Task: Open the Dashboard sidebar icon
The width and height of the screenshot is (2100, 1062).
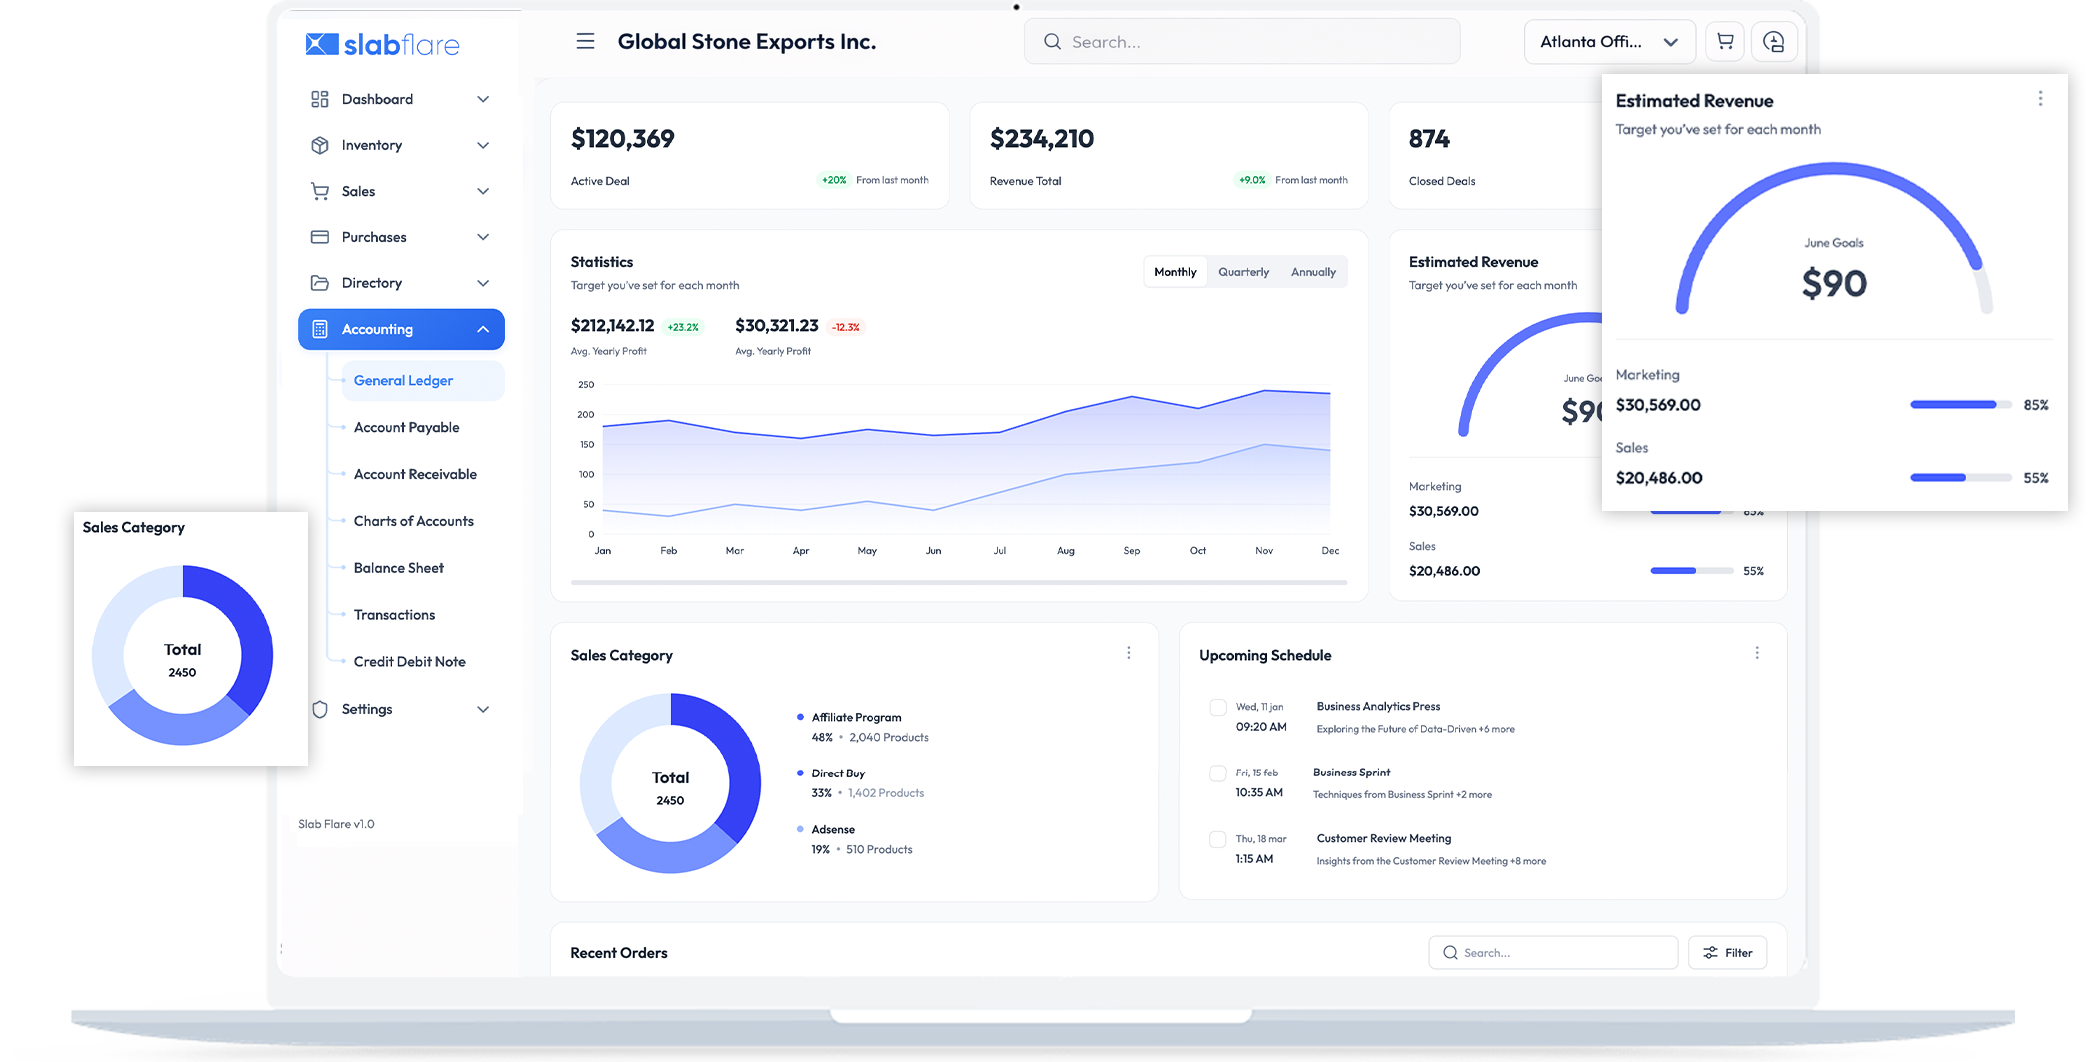Action: click(x=320, y=99)
